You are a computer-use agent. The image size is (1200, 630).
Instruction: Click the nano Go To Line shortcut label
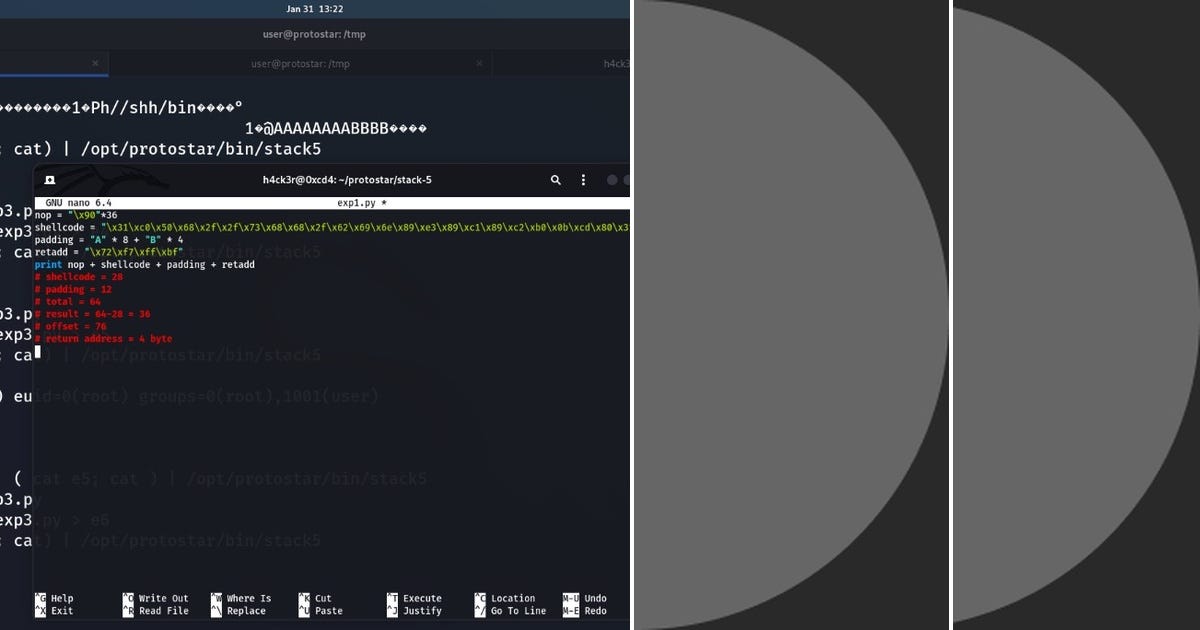518,611
